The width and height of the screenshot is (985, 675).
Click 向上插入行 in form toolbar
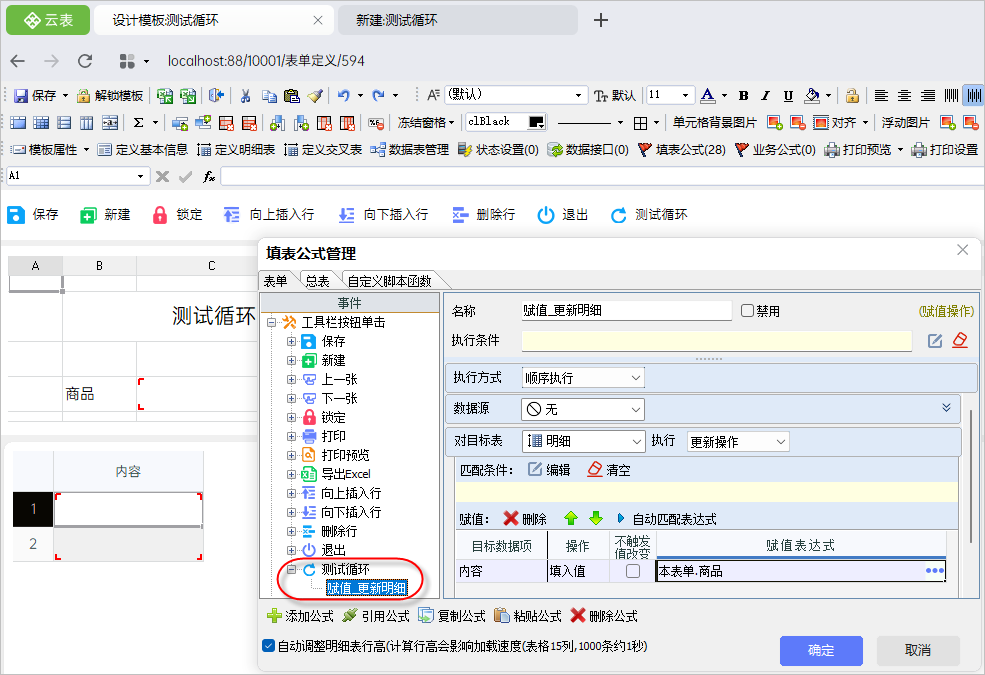(x=269, y=215)
